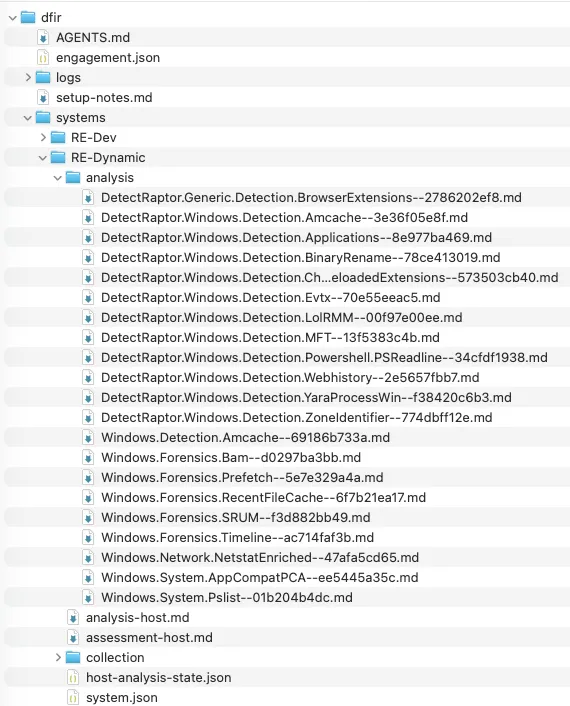Select Windows.System.AppCompatPCA--ee5445a35c.md

[x=259, y=578]
